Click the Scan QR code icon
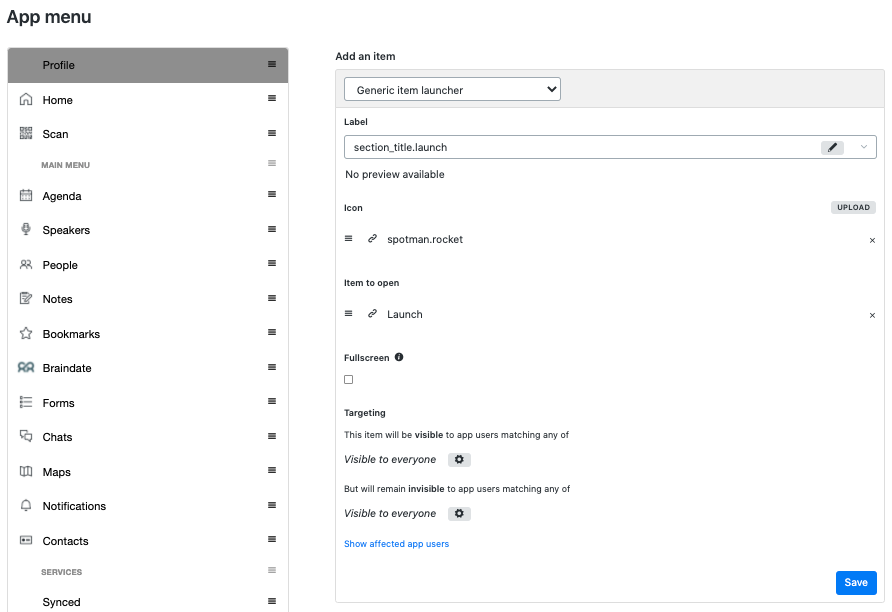This screenshot has width=892, height=612. click(x=26, y=133)
